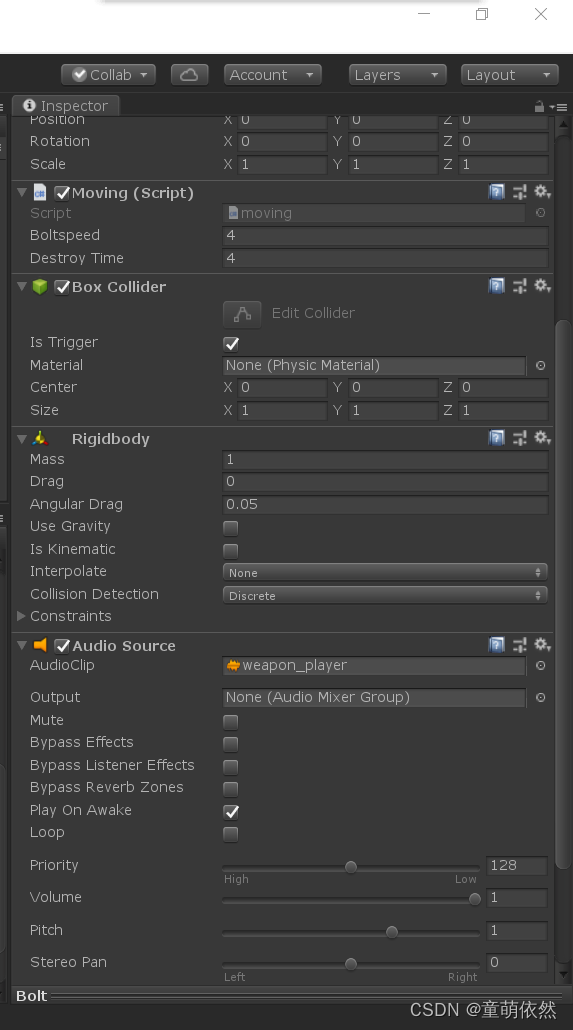Image resolution: width=573 pixels, height=1030 pixels.
Task: Click the Destroy Time value field
Action: point(385,258)
